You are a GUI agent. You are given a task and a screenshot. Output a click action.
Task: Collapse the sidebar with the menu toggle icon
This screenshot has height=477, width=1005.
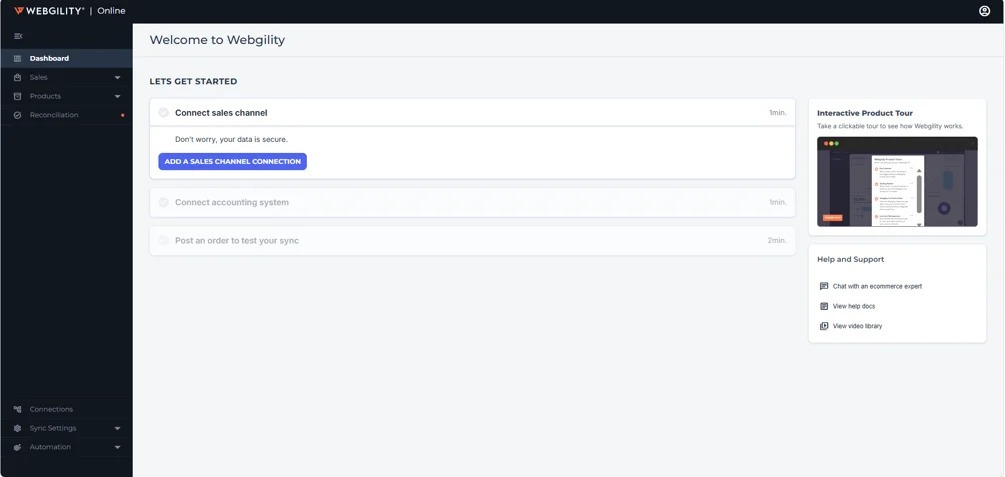pos(18,36)
